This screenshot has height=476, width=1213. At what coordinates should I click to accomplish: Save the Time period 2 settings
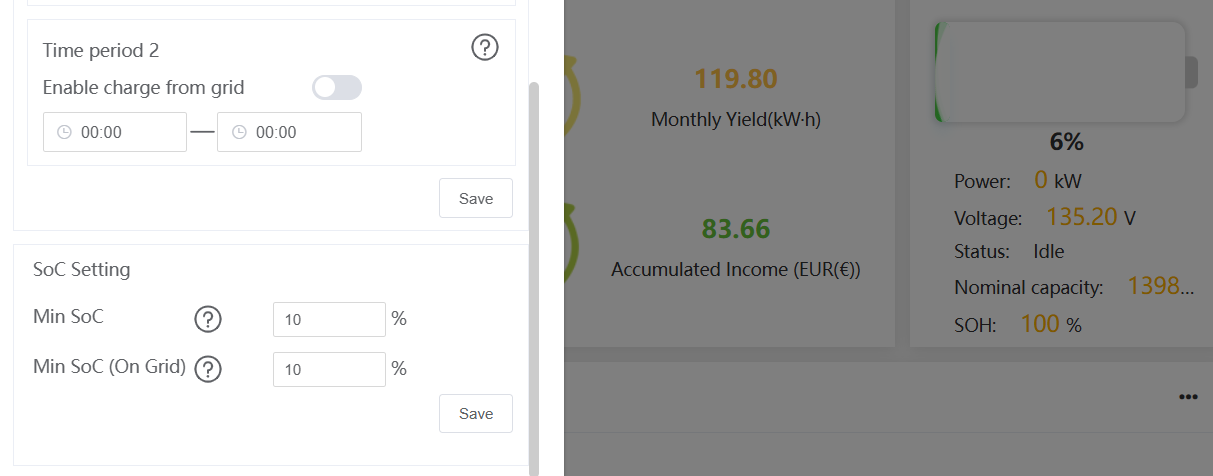coord(476,198)
